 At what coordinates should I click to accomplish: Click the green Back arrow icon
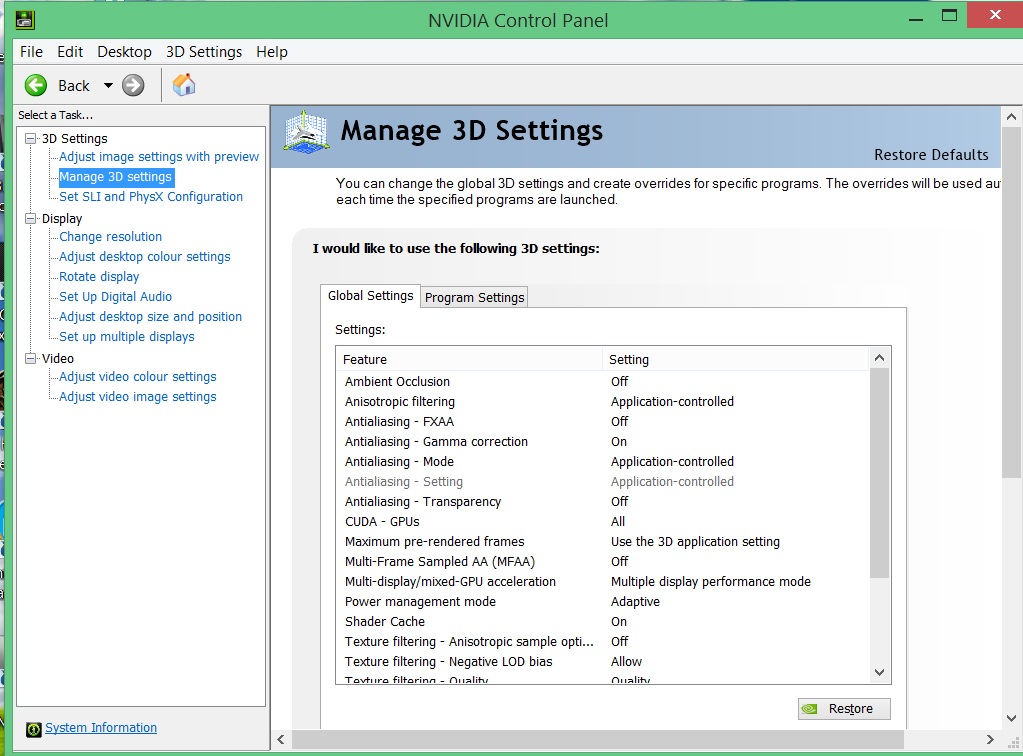(36, 85)
